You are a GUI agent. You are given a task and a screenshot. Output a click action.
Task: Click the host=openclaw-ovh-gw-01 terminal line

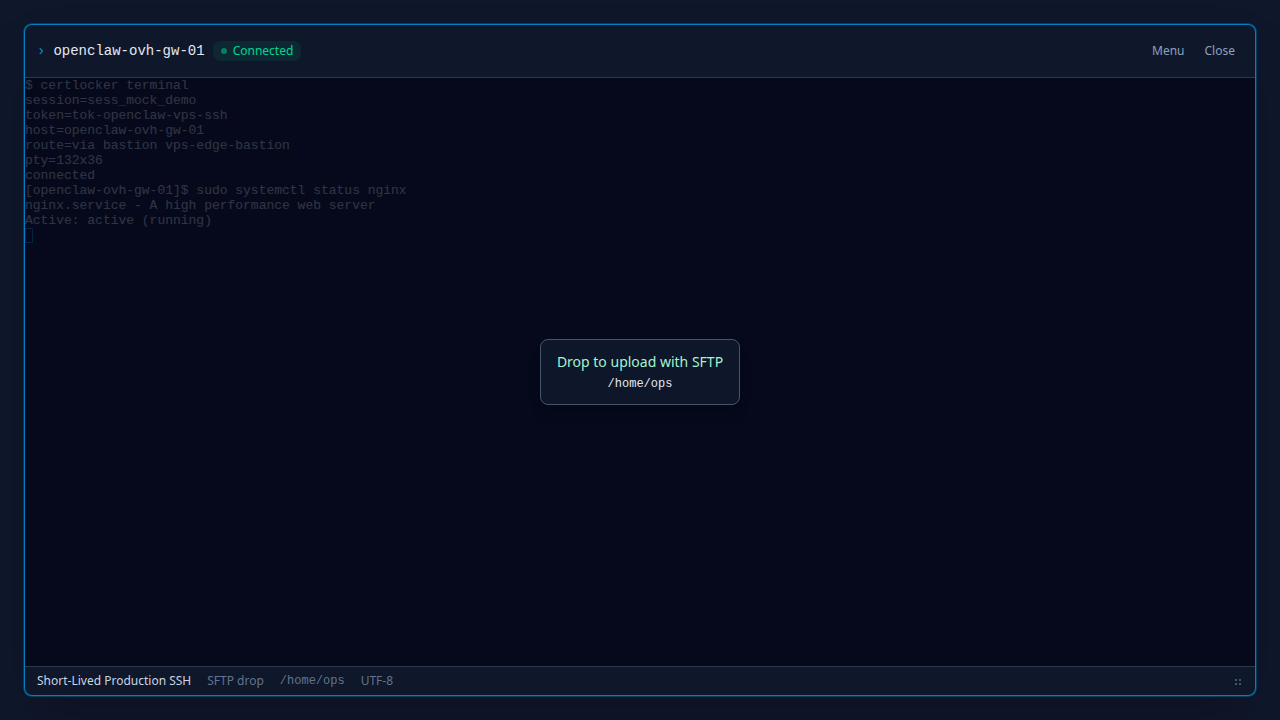(114, 130)
